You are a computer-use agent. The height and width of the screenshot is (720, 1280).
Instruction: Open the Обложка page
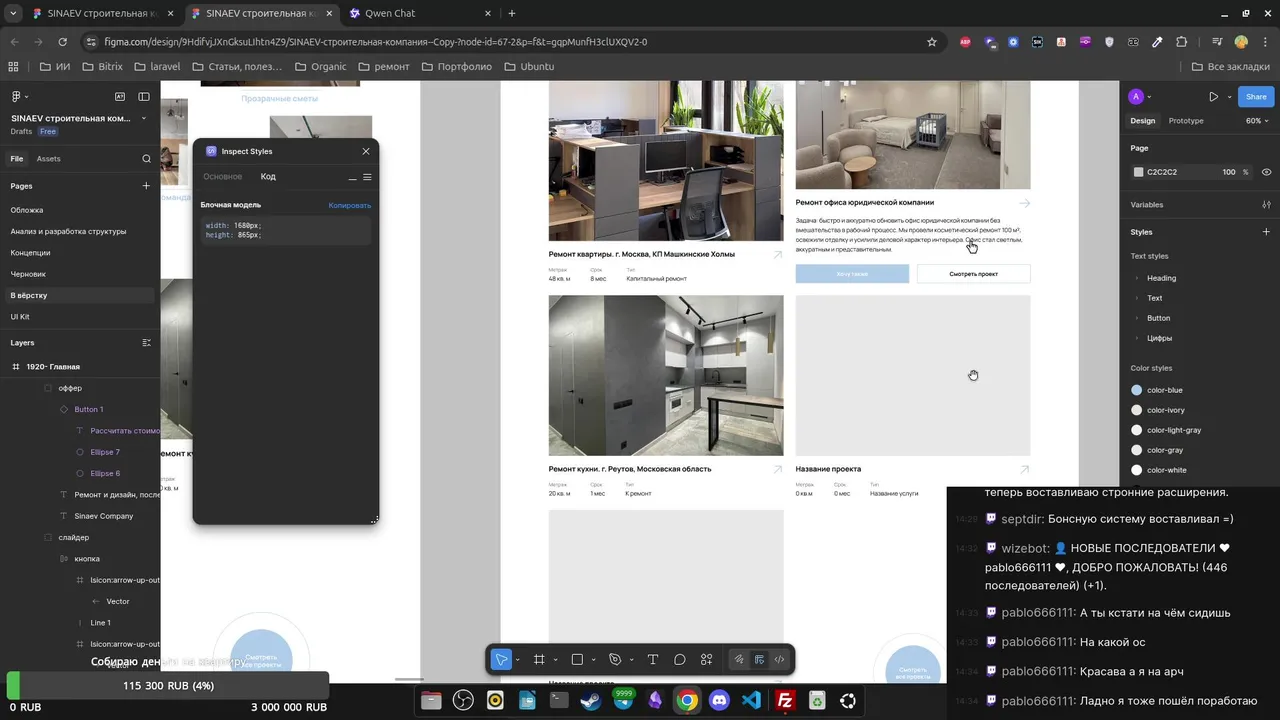tap(27, 210)
